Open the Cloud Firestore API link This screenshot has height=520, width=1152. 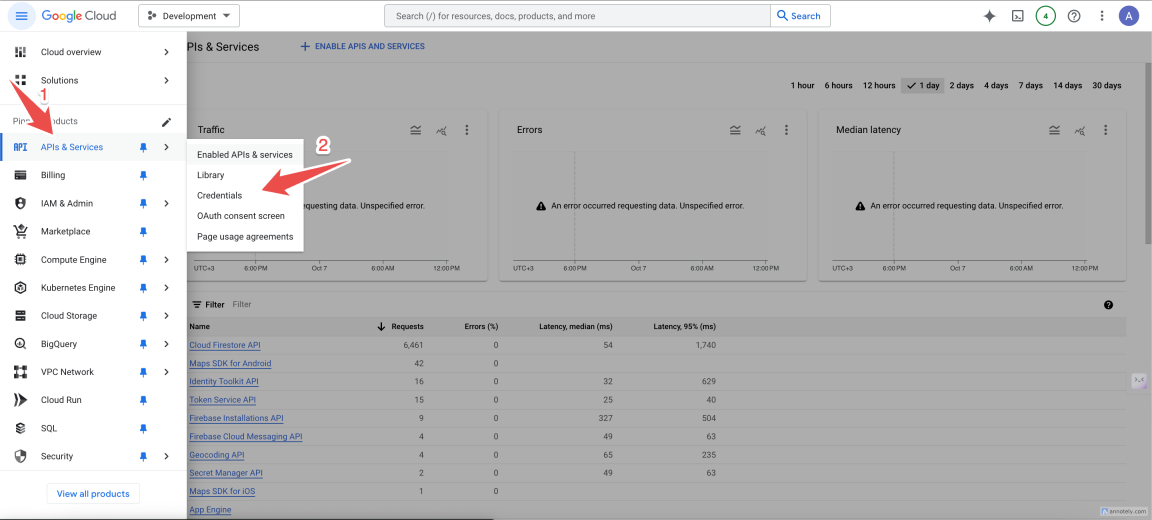[224, 345]
